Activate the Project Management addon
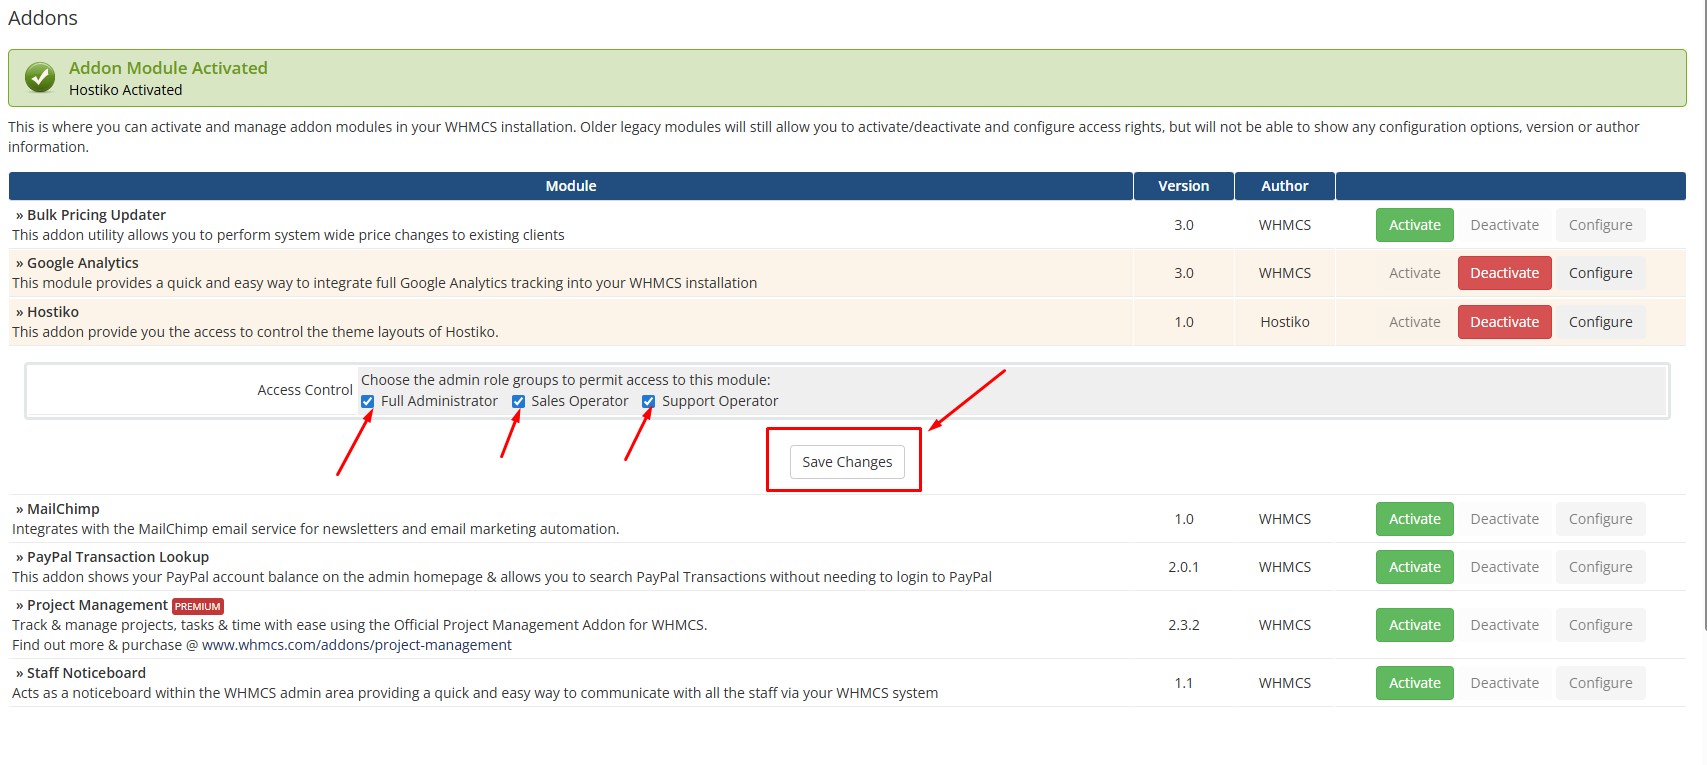Viewport: 1707px width, 765px height. click(x=1414, y=625)
